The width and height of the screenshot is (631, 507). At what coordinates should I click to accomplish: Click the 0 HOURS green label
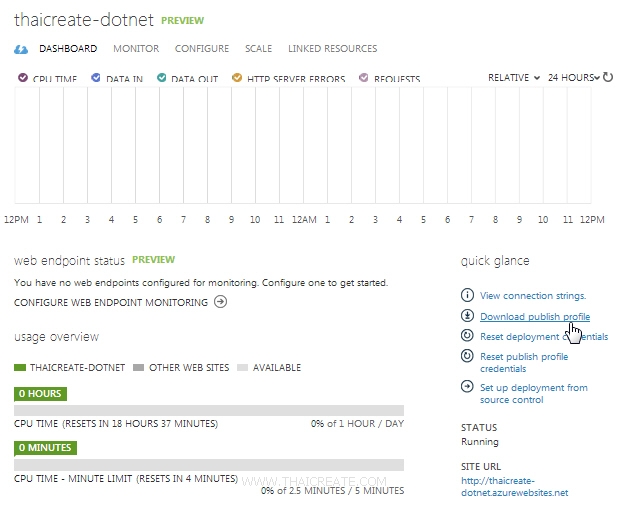tap(40, 394)
